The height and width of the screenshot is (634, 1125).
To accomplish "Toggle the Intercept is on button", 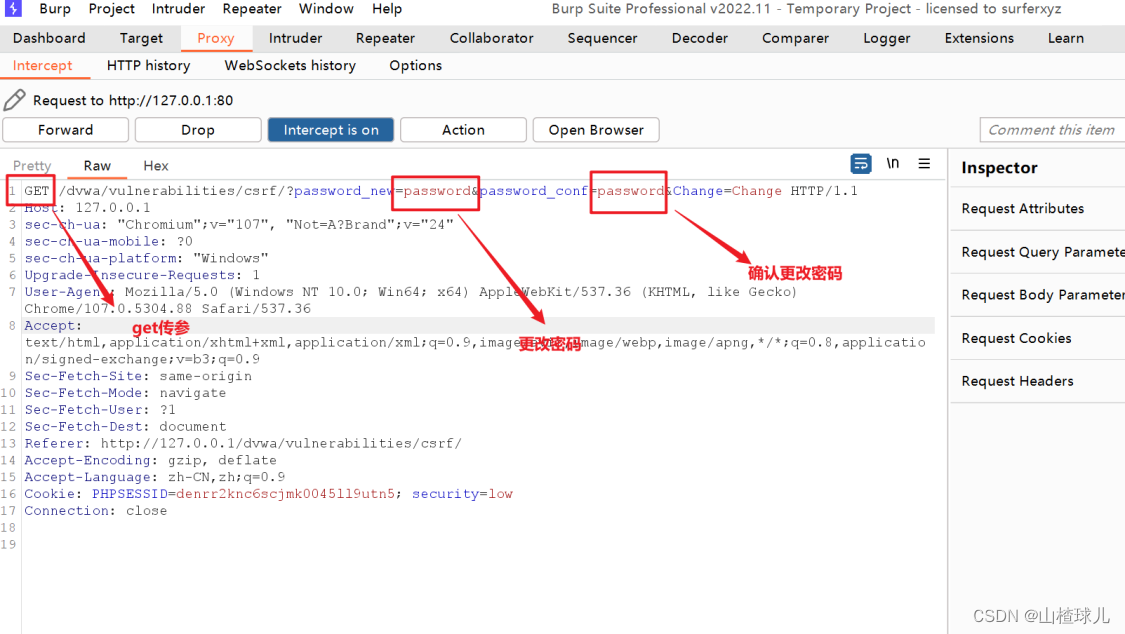I will pos(331,130).
